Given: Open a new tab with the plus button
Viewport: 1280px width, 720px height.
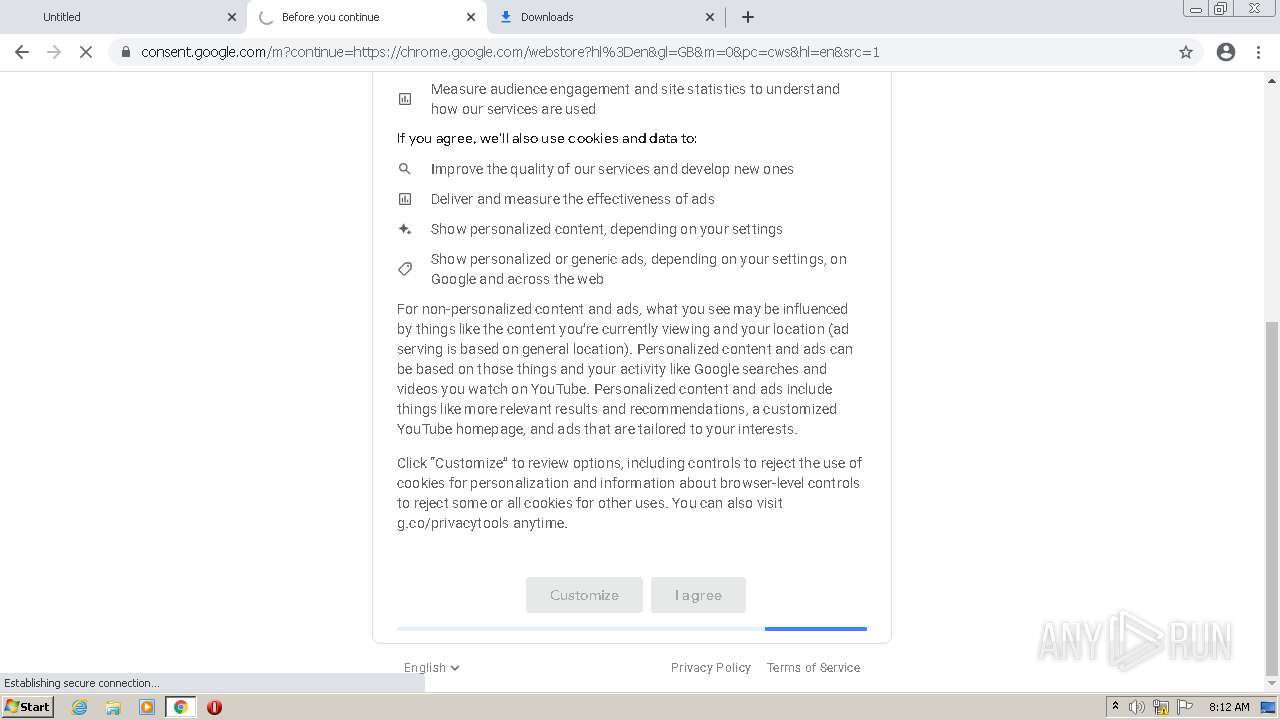Looking at the screenshot, I should 748,17.
